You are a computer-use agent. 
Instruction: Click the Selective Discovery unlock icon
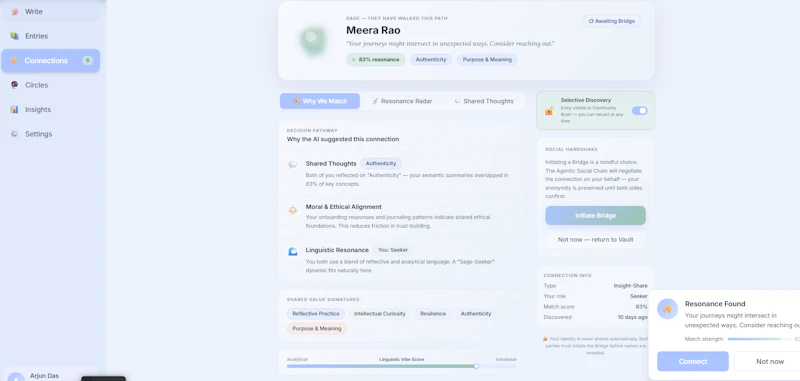[549, 111]
